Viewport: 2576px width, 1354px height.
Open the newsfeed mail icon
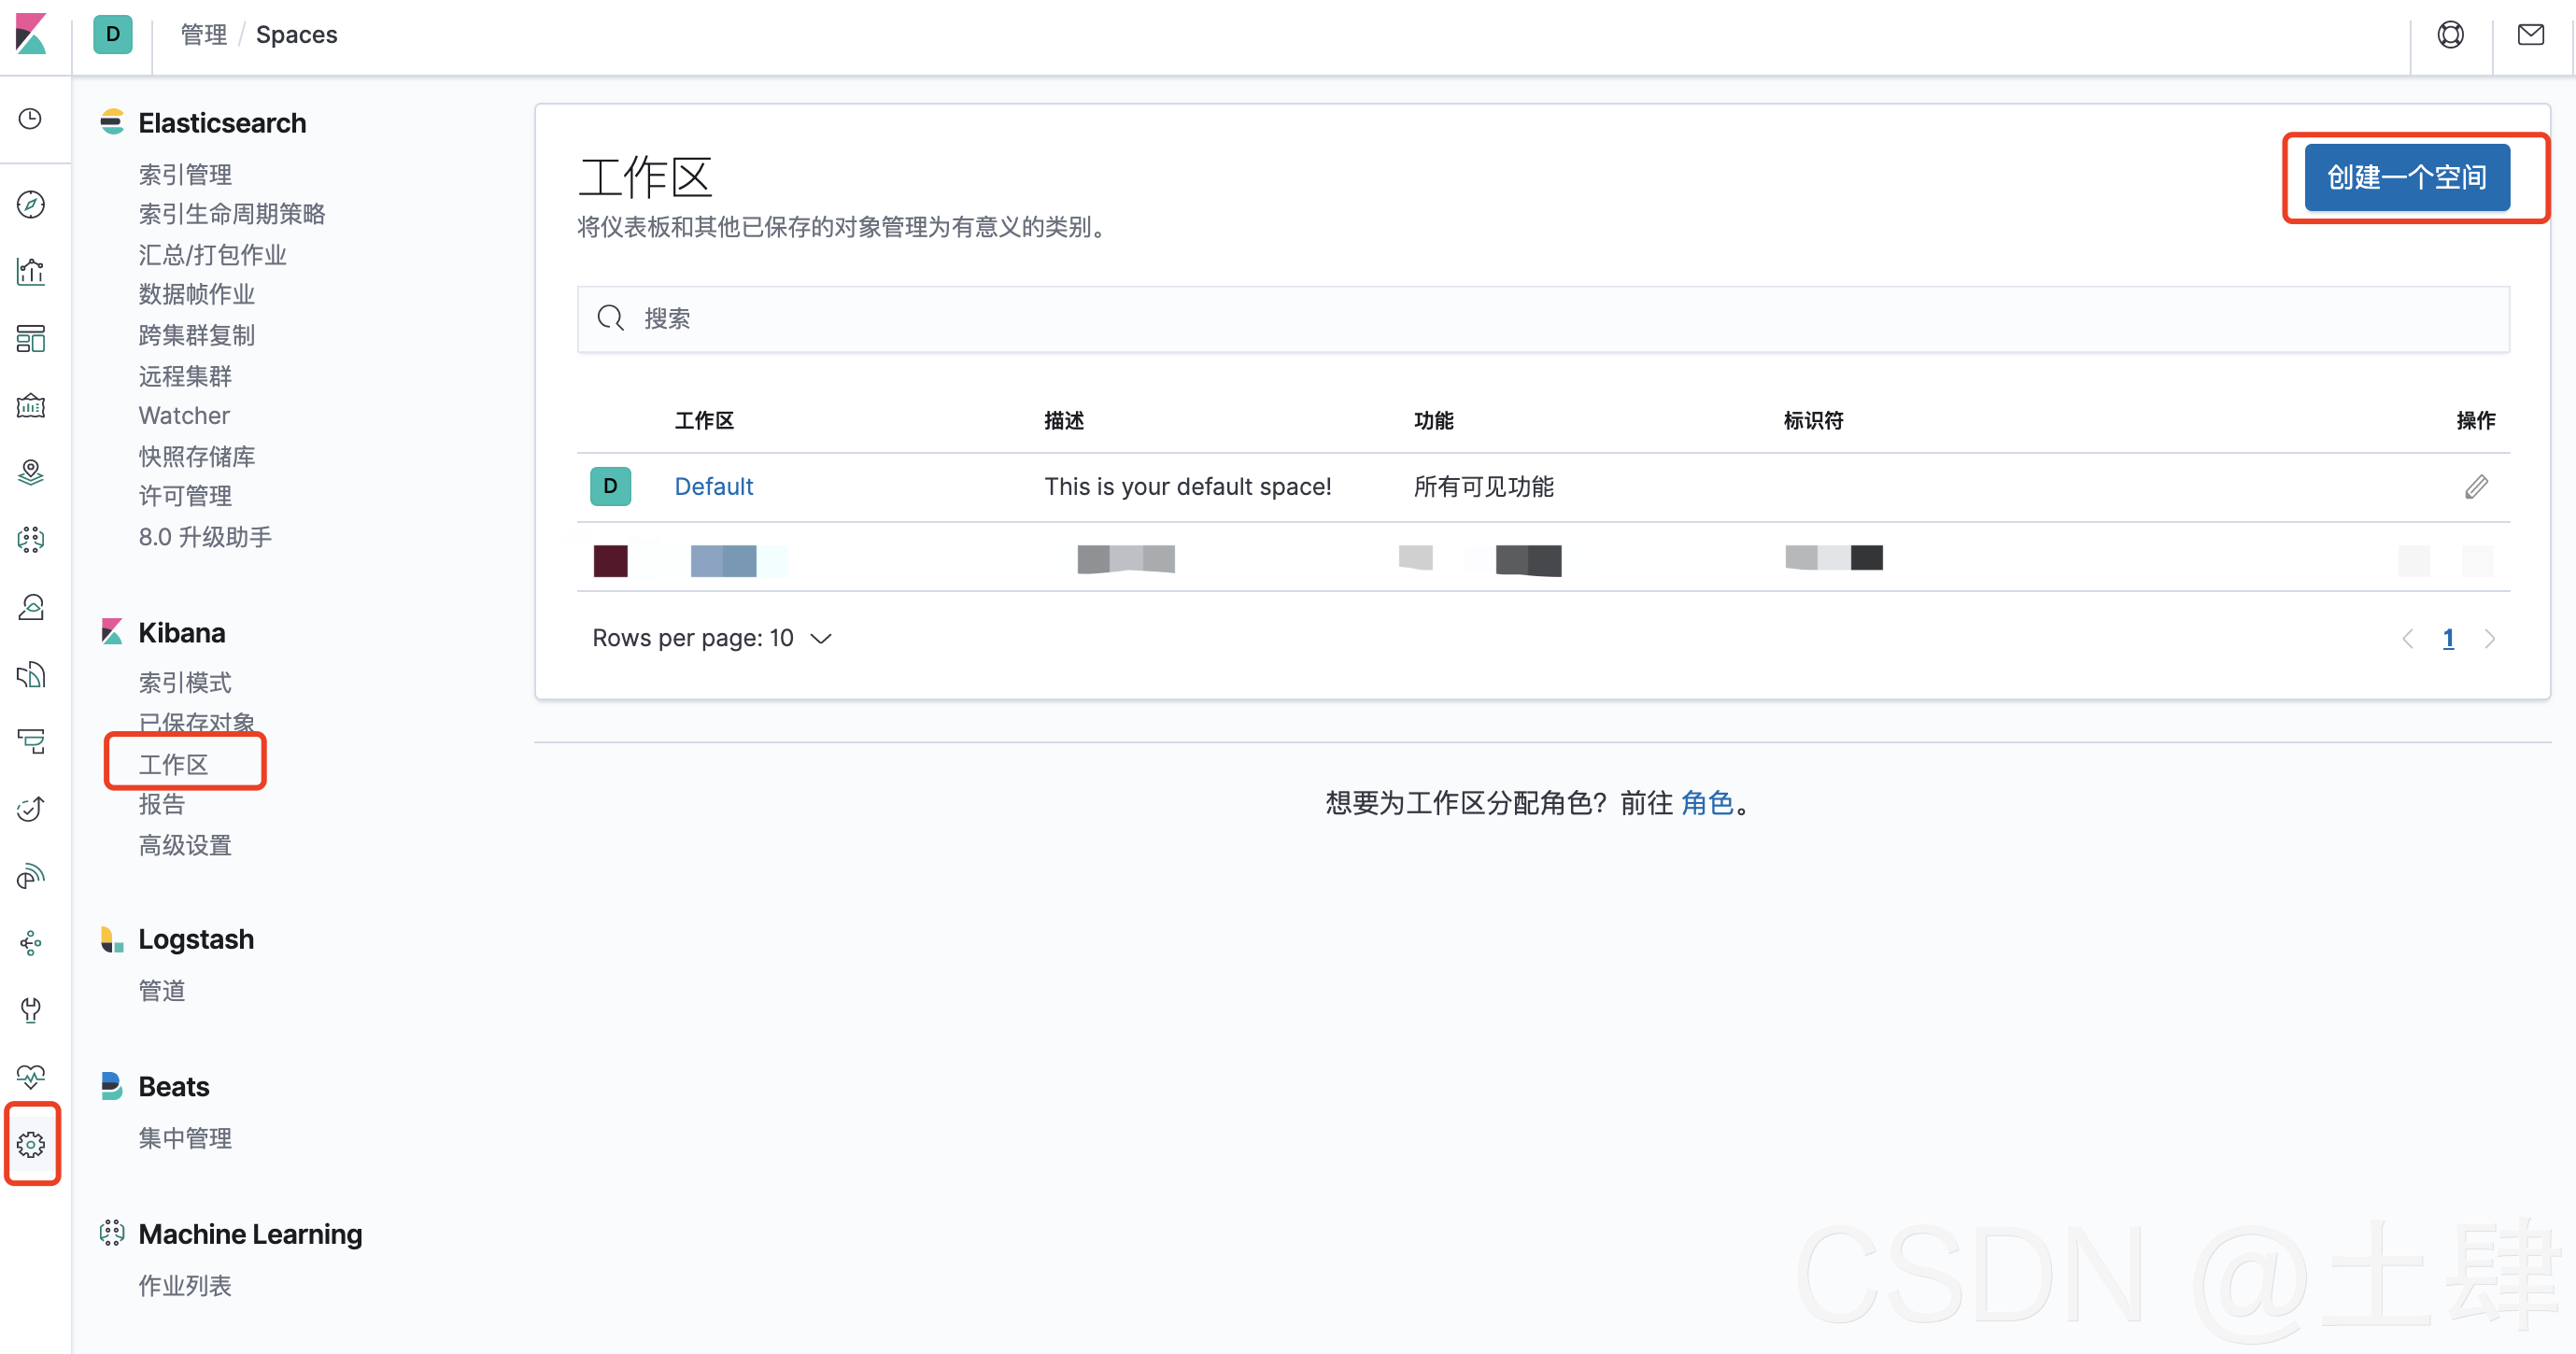tap(2531, 35)
